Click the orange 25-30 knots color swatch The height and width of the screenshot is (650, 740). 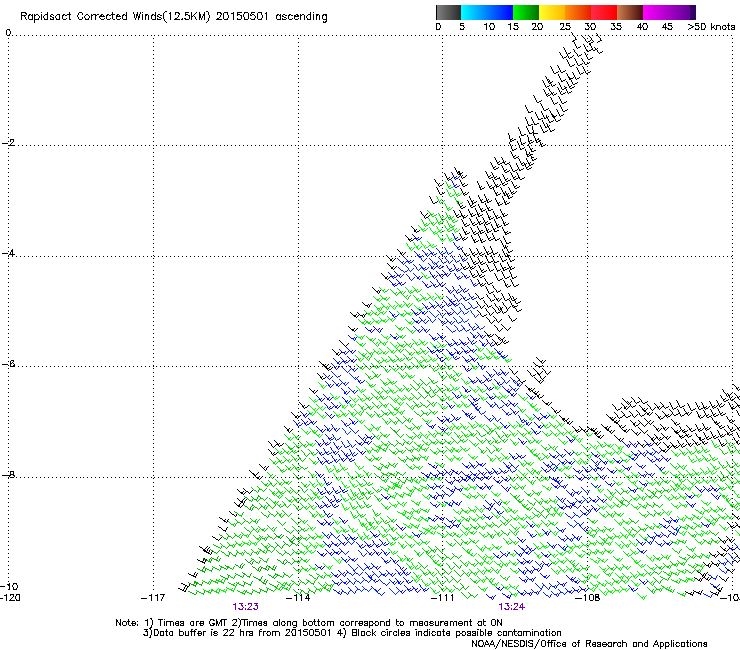pos(578,12)
